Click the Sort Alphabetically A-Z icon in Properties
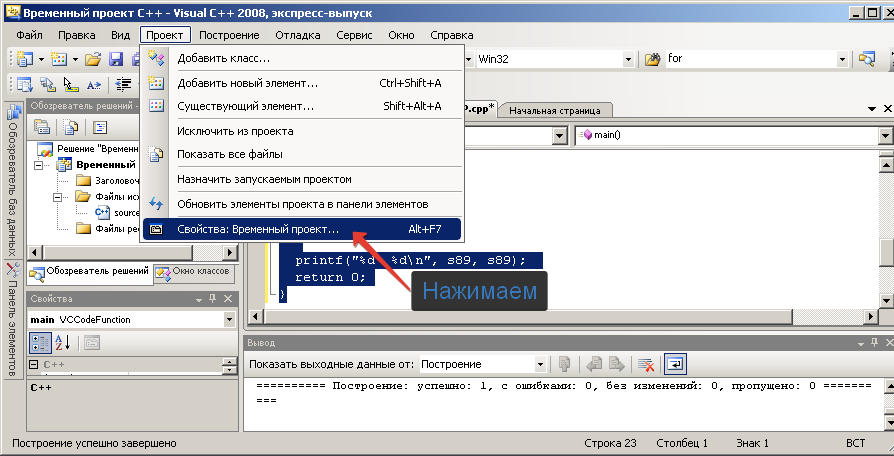 [x=62, y=343]
